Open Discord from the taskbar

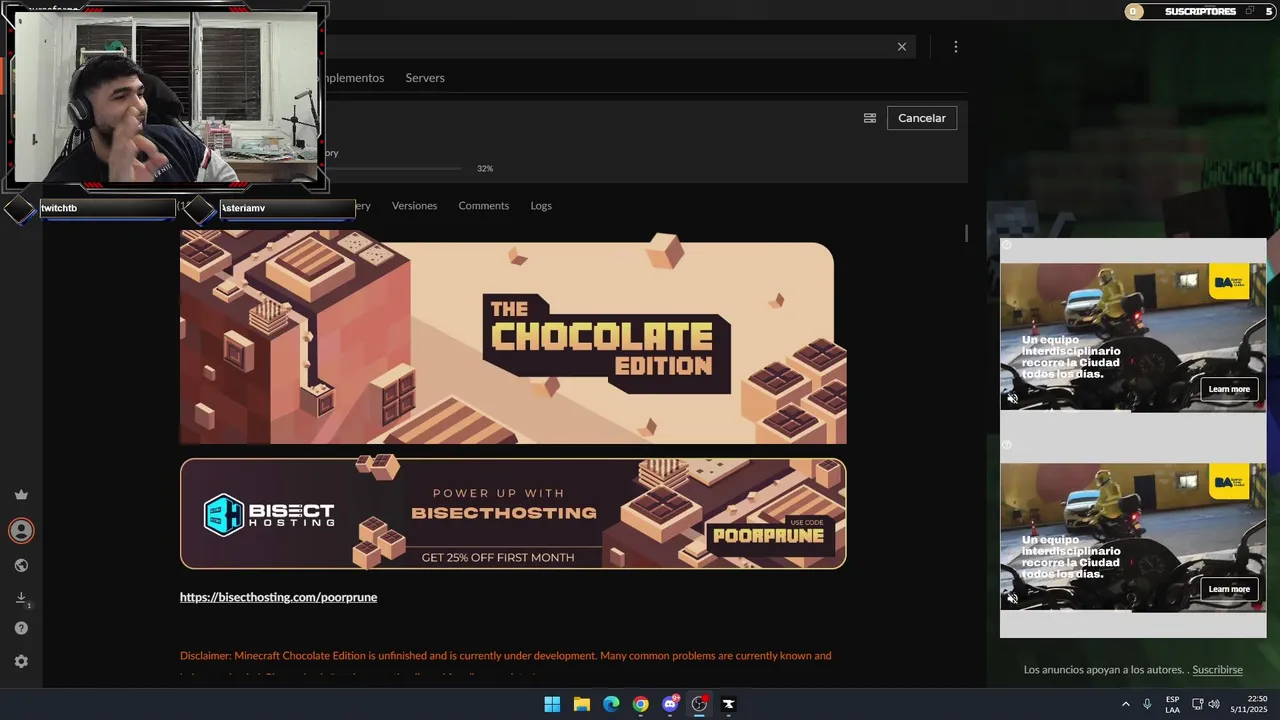[x=670, y=704]
